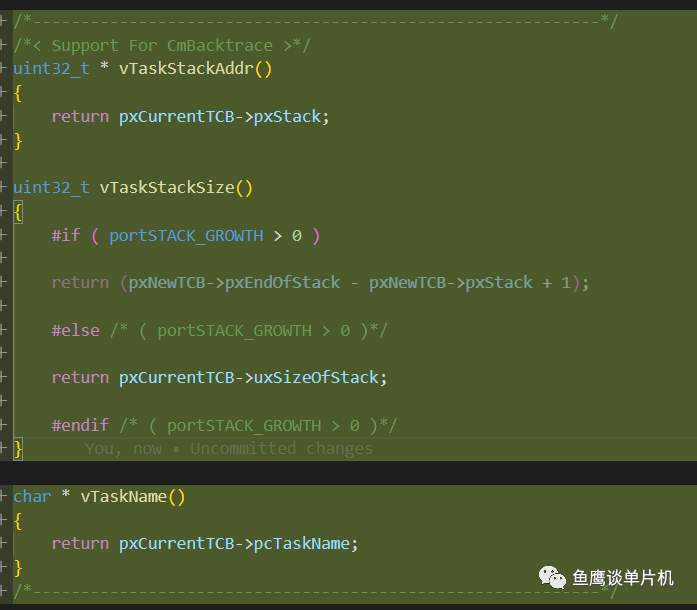697x610 pixels.
Task: Click uxSizeOfStack in the return statement
Action: point(316,377)
